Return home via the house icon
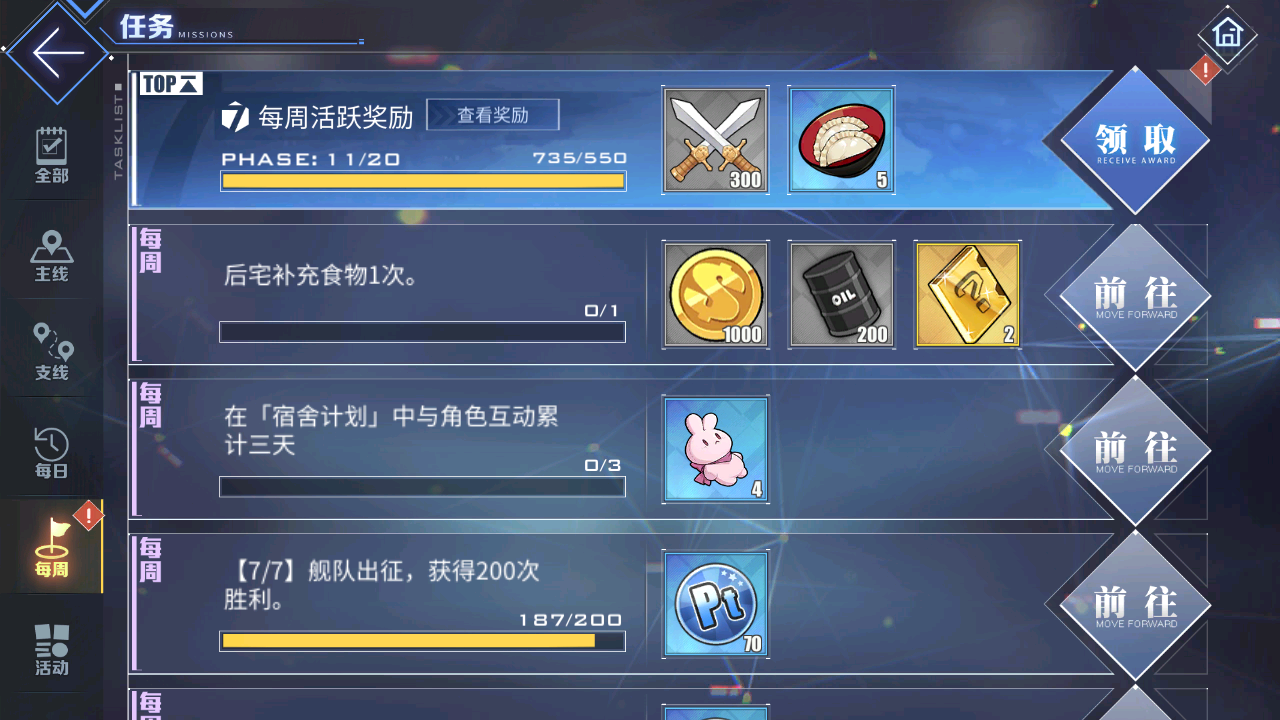 (x=1227, y=33)
